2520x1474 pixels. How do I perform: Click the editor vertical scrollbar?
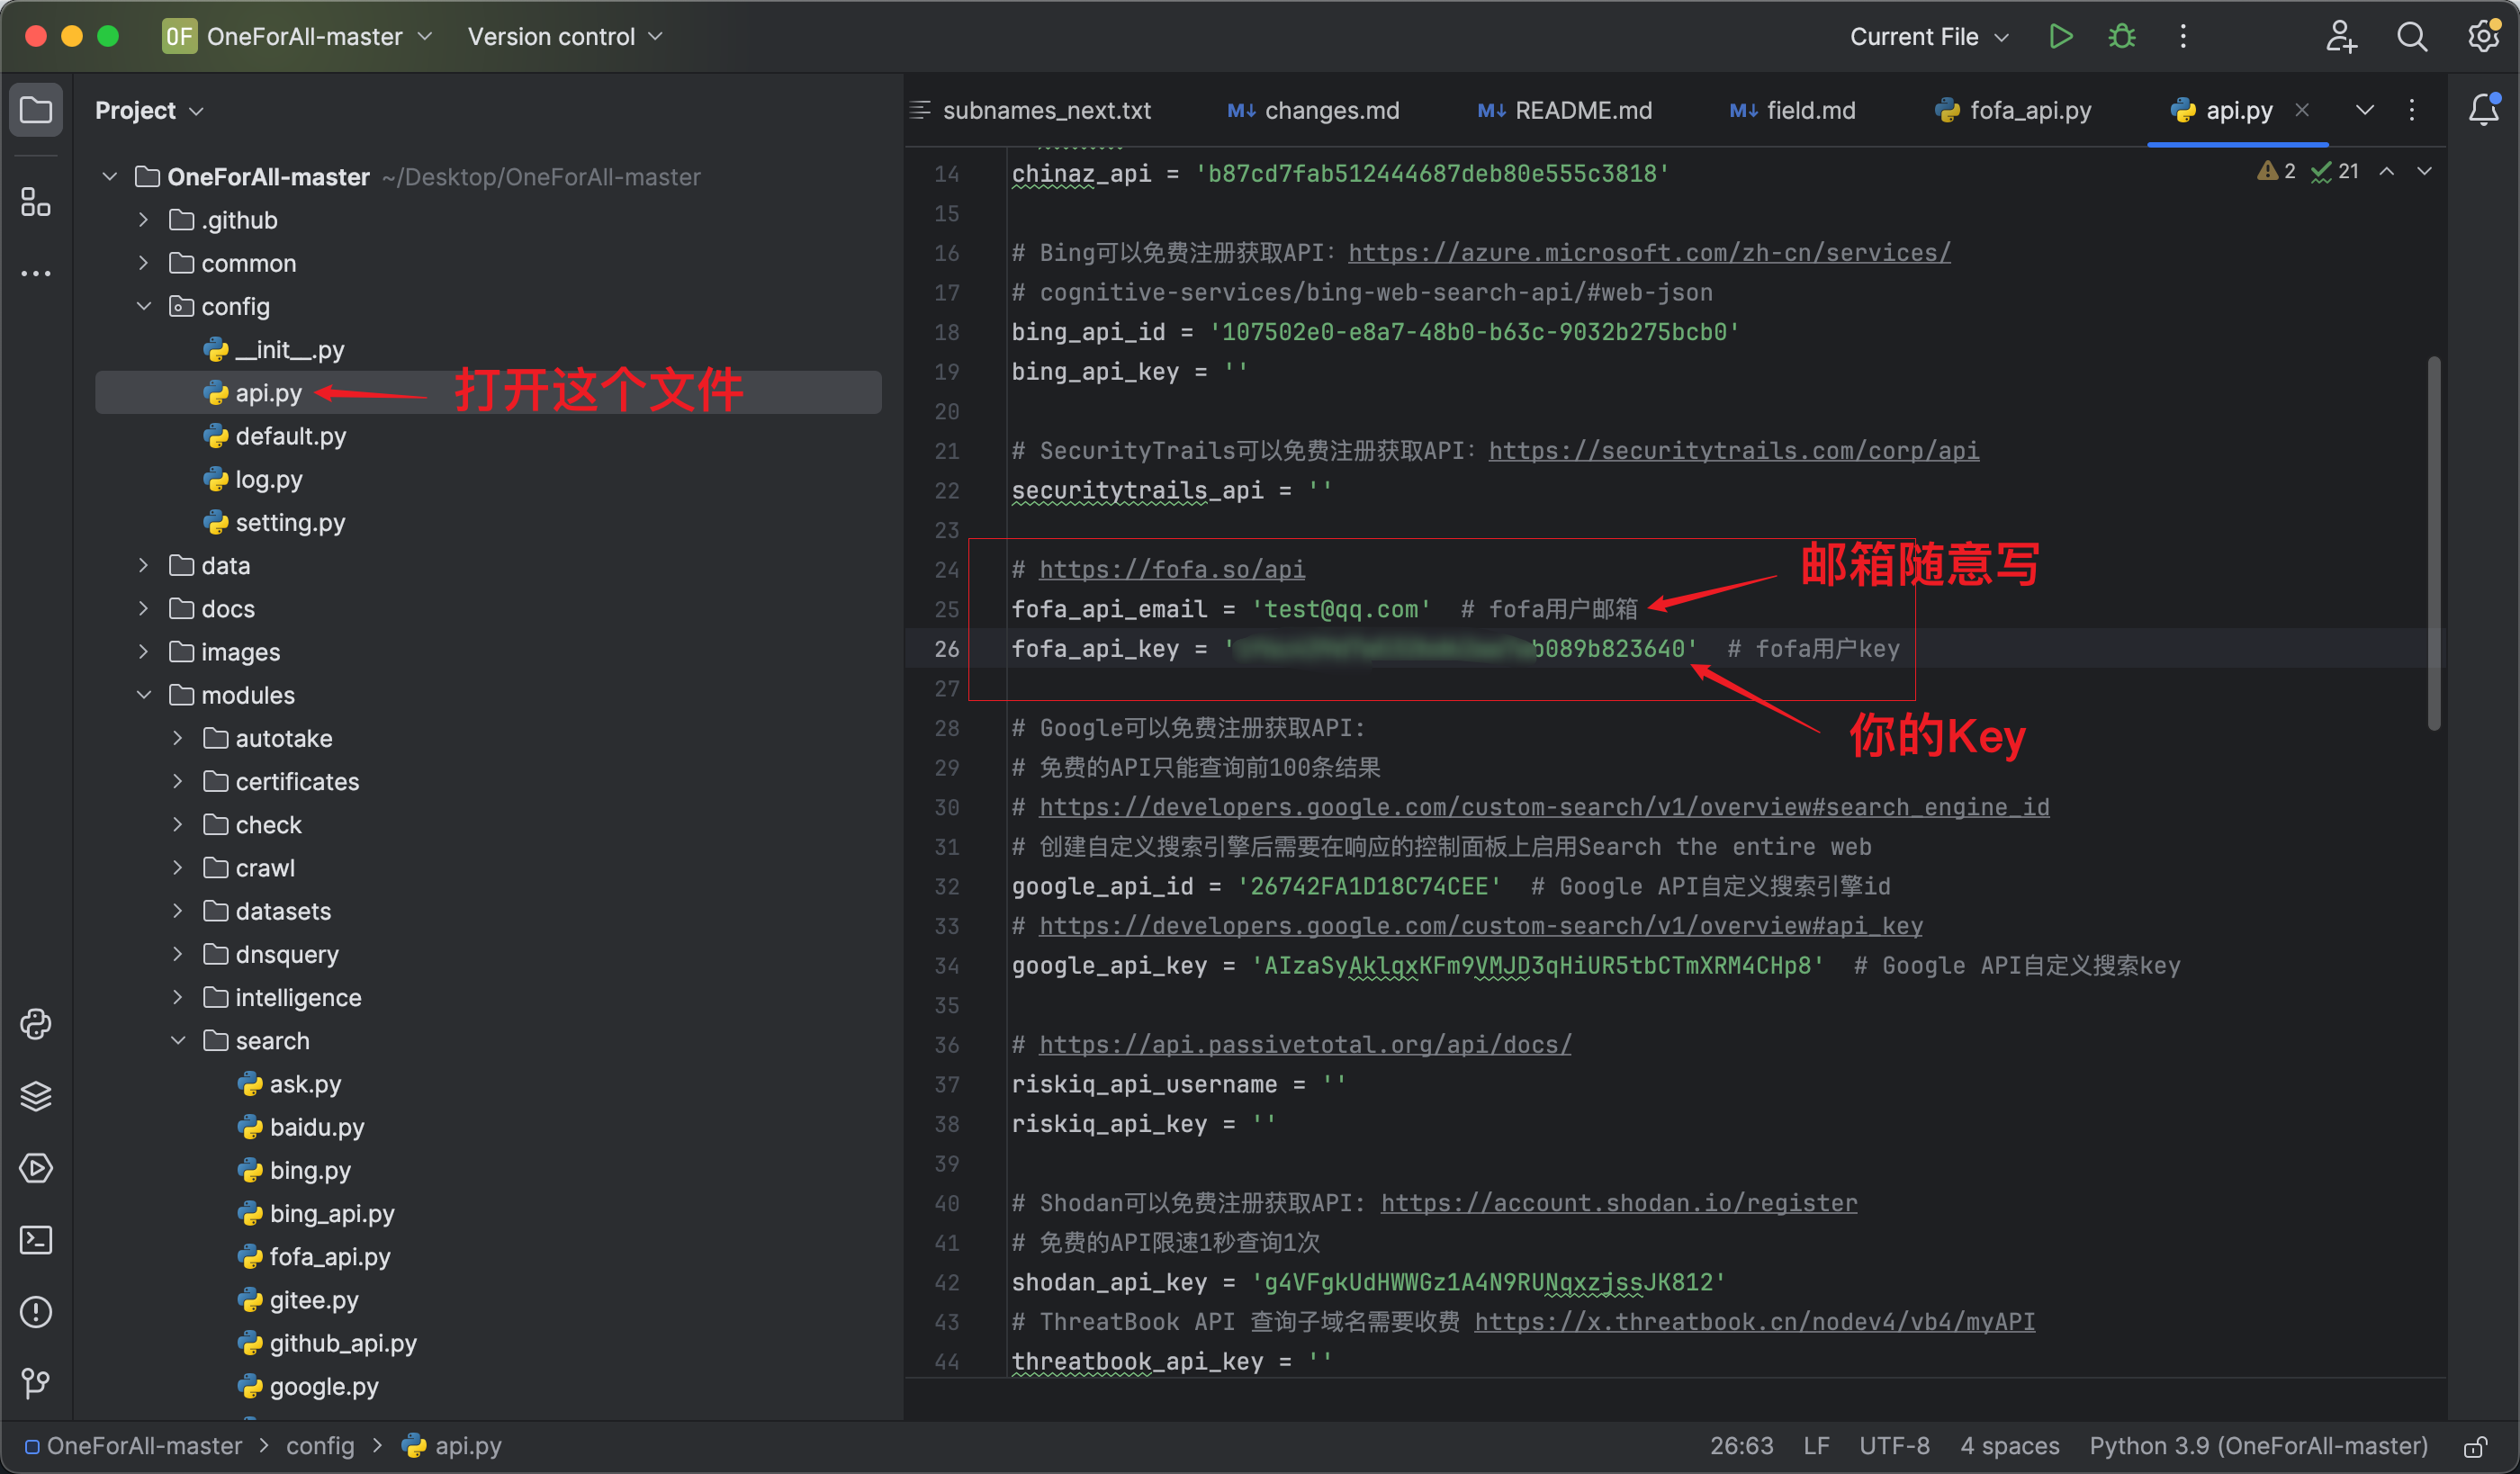point(2433,544)
